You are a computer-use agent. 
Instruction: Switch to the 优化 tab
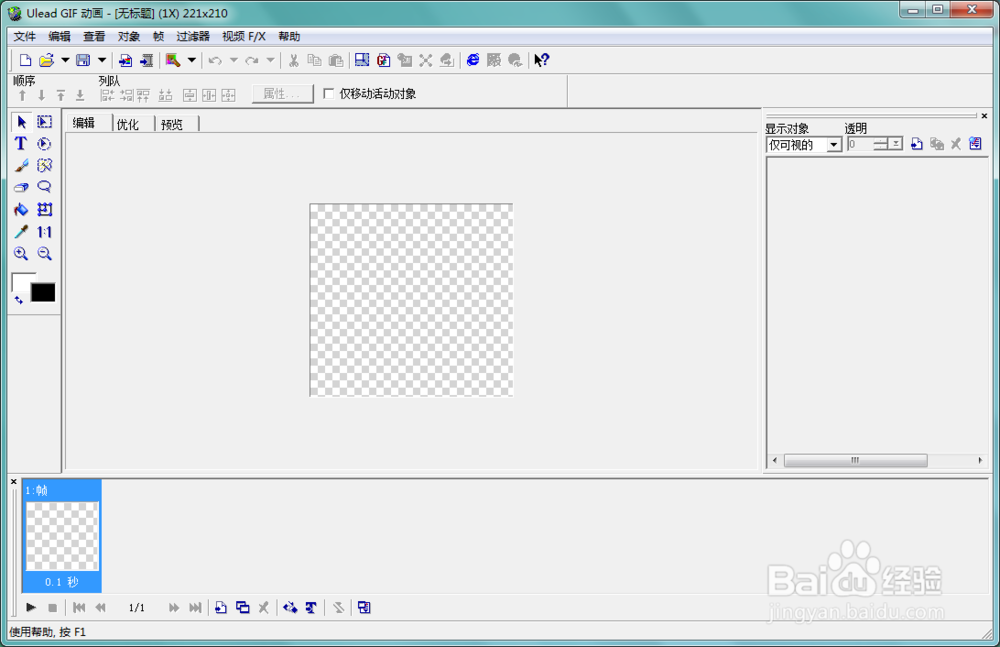129,123
